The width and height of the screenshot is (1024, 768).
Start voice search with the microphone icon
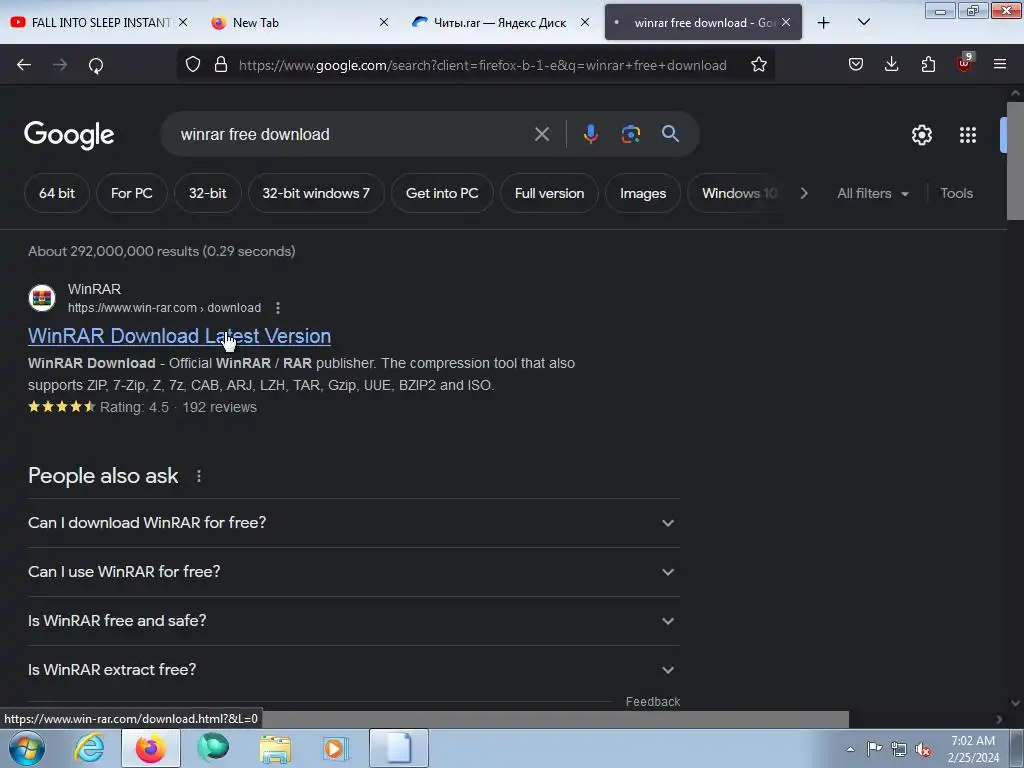pyautogui.click(x=590, y=134)
